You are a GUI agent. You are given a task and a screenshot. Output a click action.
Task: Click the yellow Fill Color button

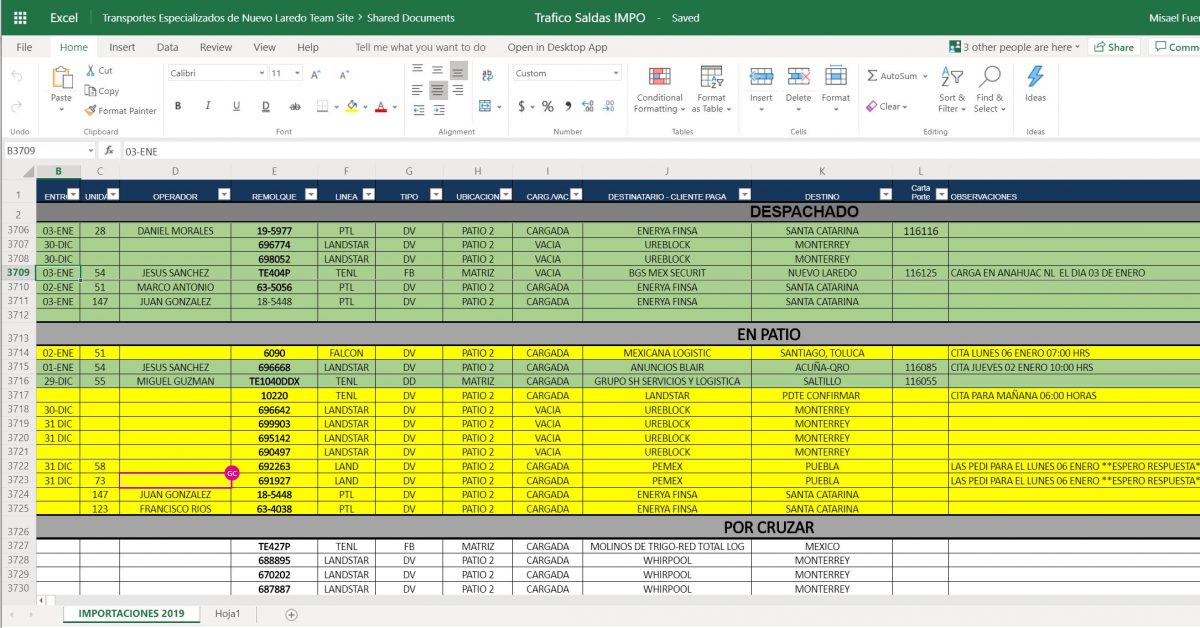pos(351,106)
